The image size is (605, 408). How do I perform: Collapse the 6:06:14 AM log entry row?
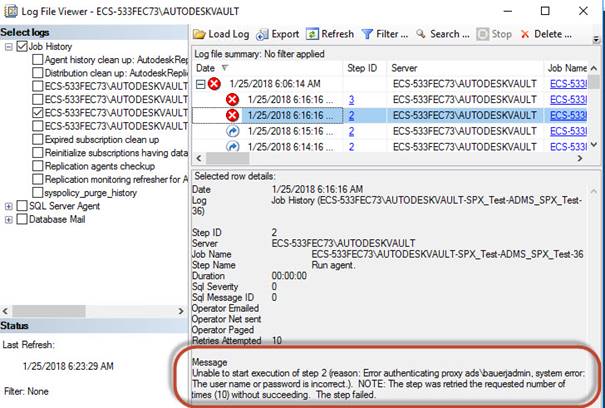coord(199,84)
